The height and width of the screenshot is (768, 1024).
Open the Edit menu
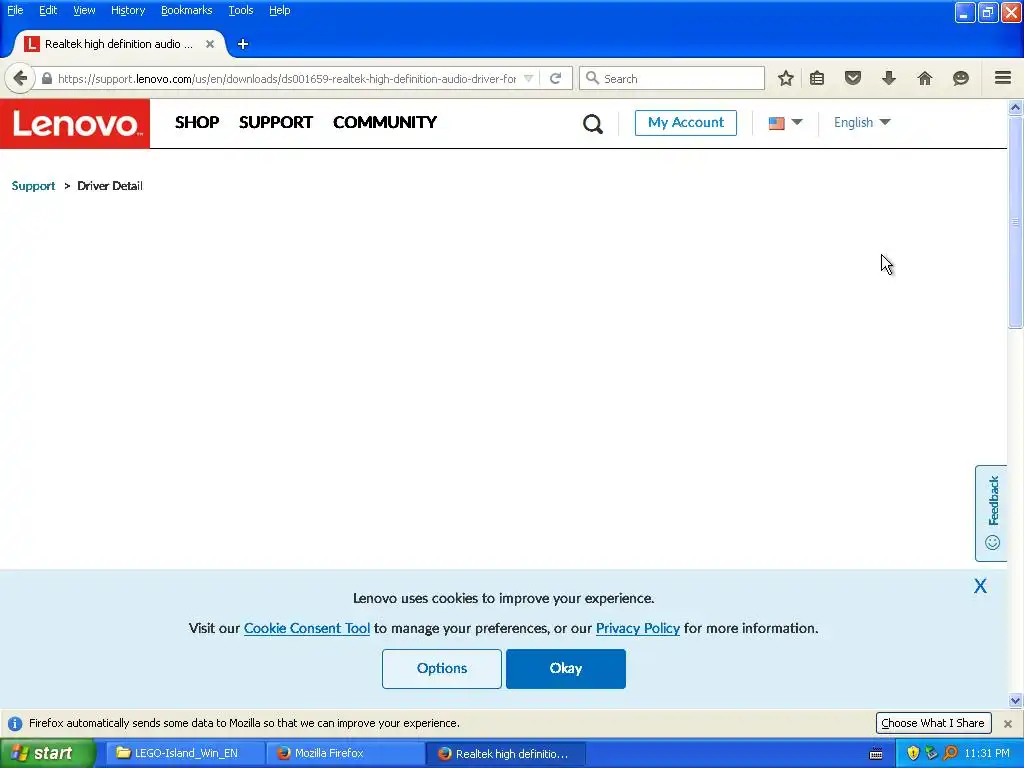pos(48,10)
